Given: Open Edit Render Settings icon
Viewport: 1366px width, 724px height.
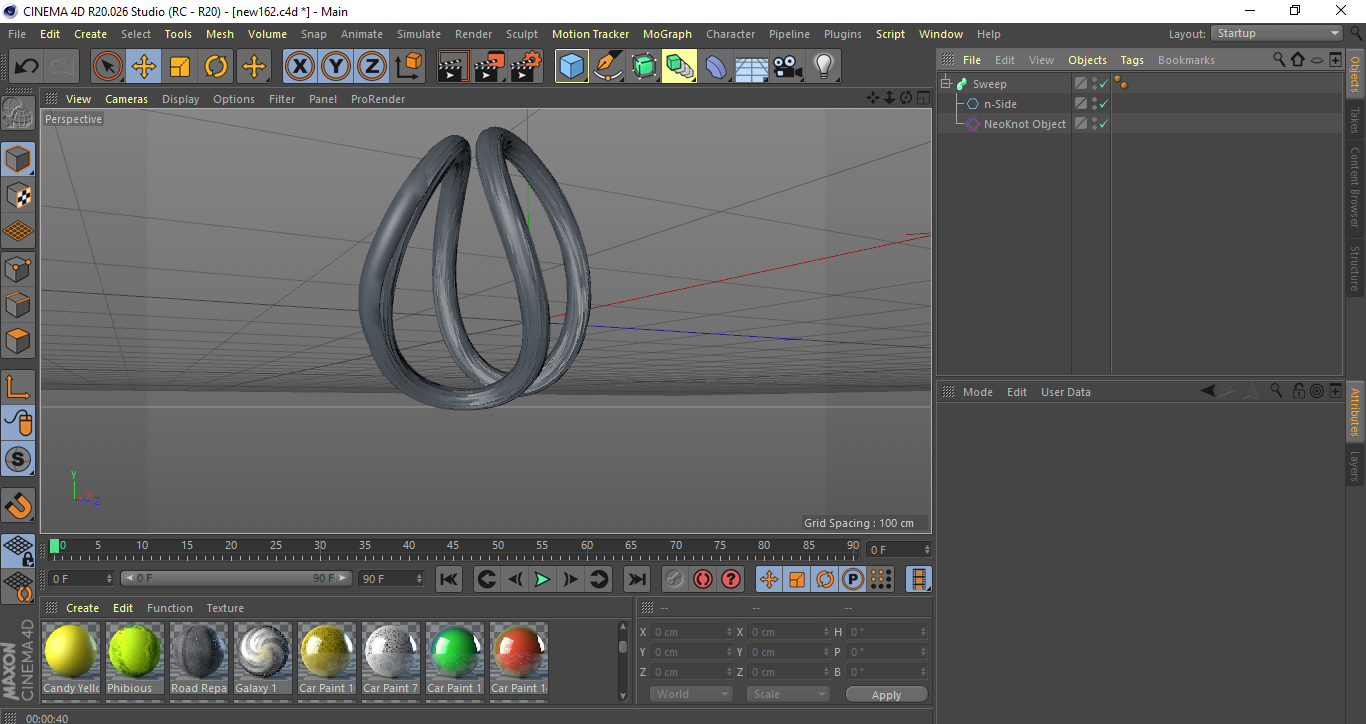Looking at the screenshot, I should (526, 67).
